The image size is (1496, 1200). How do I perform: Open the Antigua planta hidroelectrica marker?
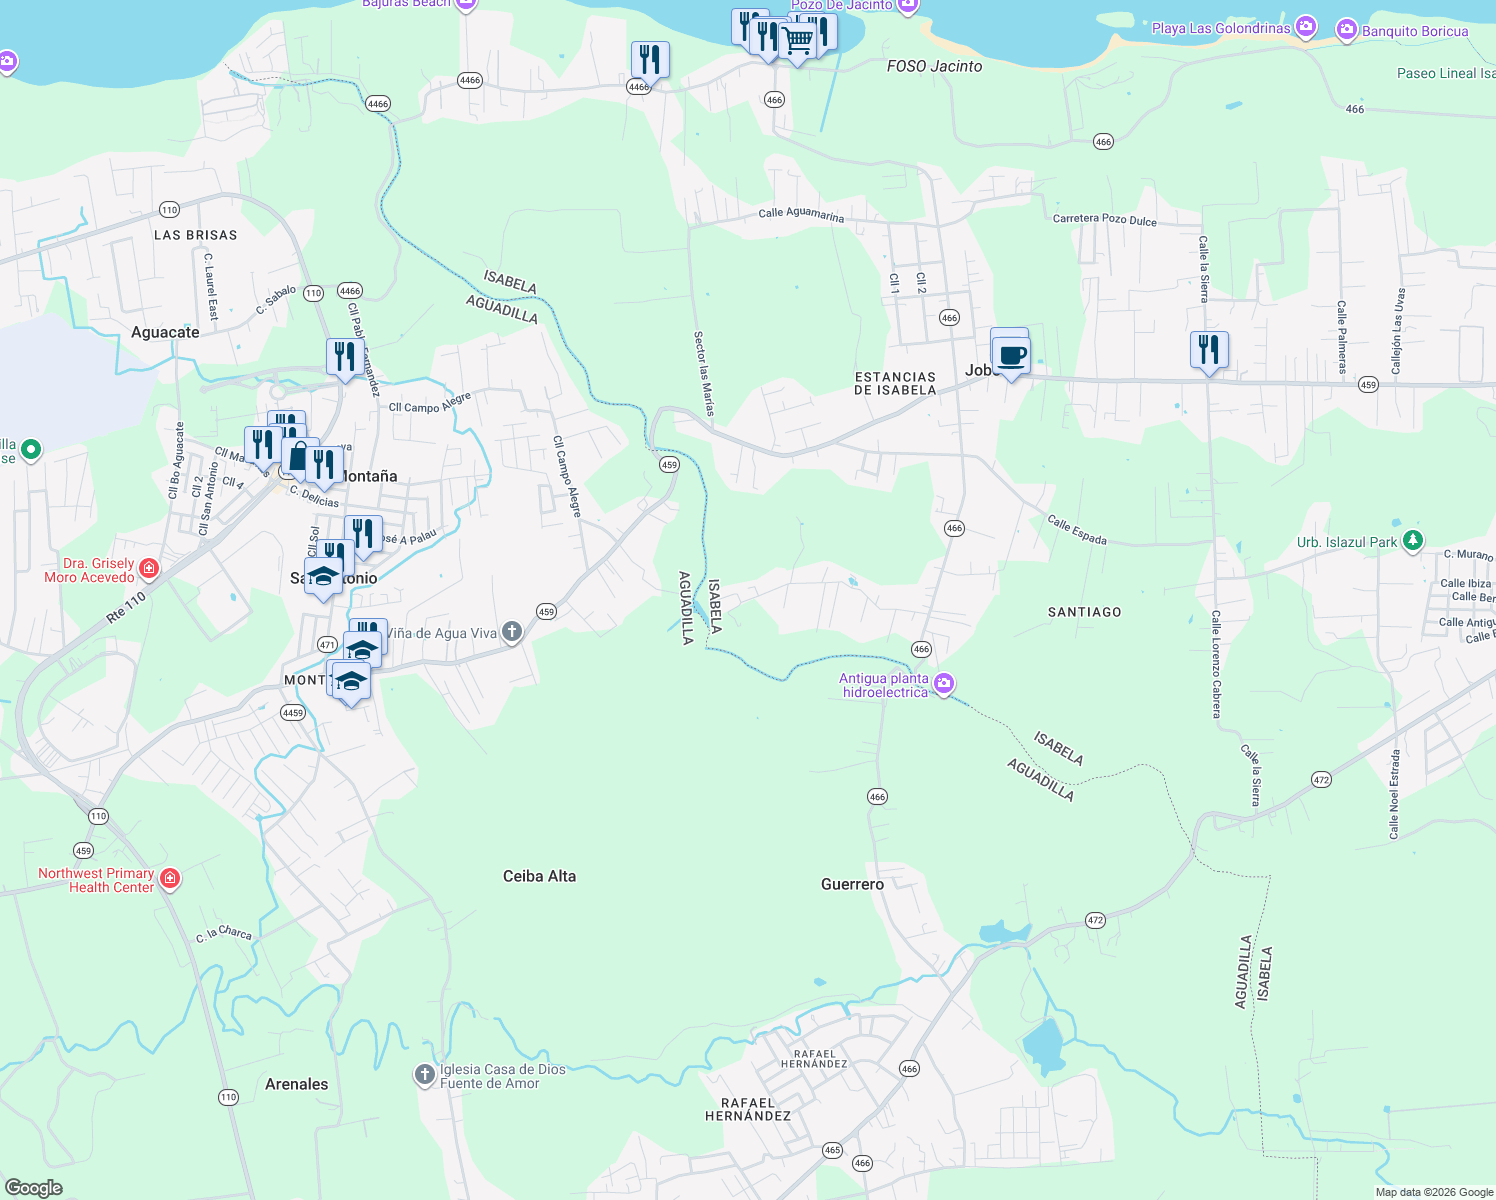coord(941,682)
